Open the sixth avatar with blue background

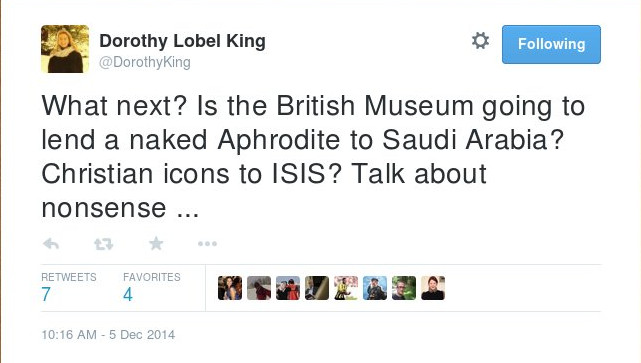[375, 288]
